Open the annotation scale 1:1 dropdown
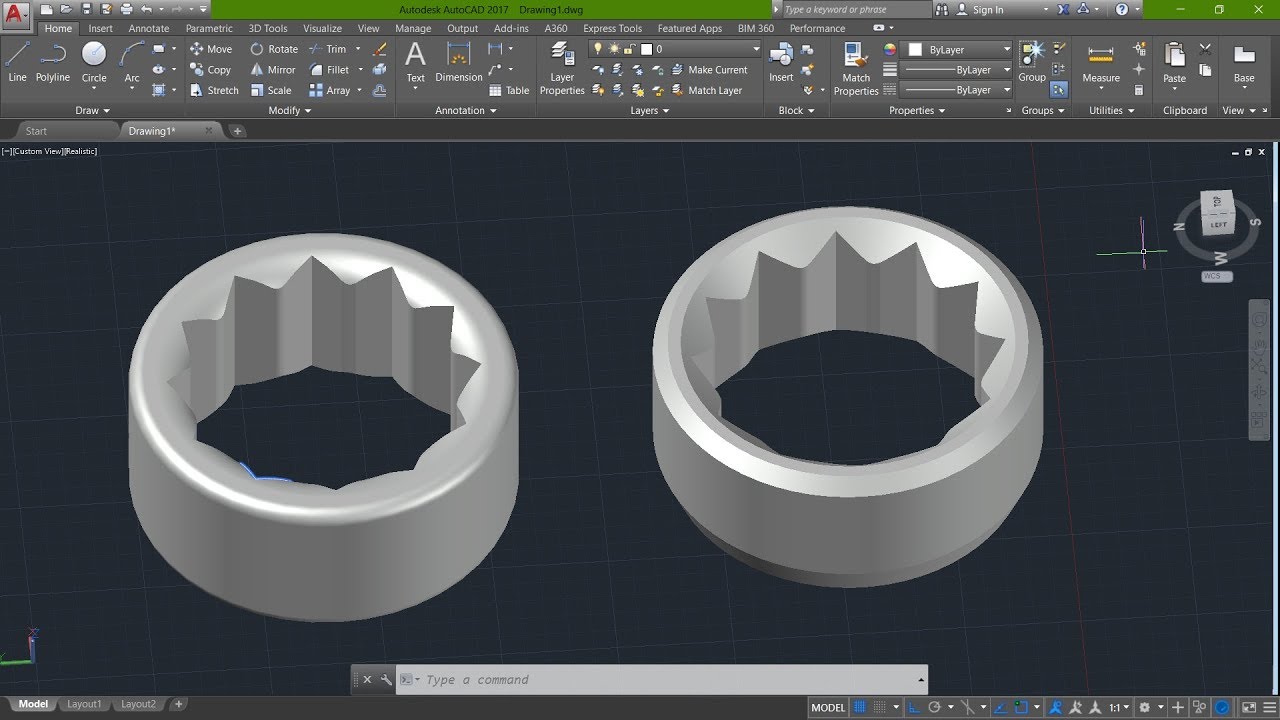The image size is (1280, 720). coord(1120,707)
